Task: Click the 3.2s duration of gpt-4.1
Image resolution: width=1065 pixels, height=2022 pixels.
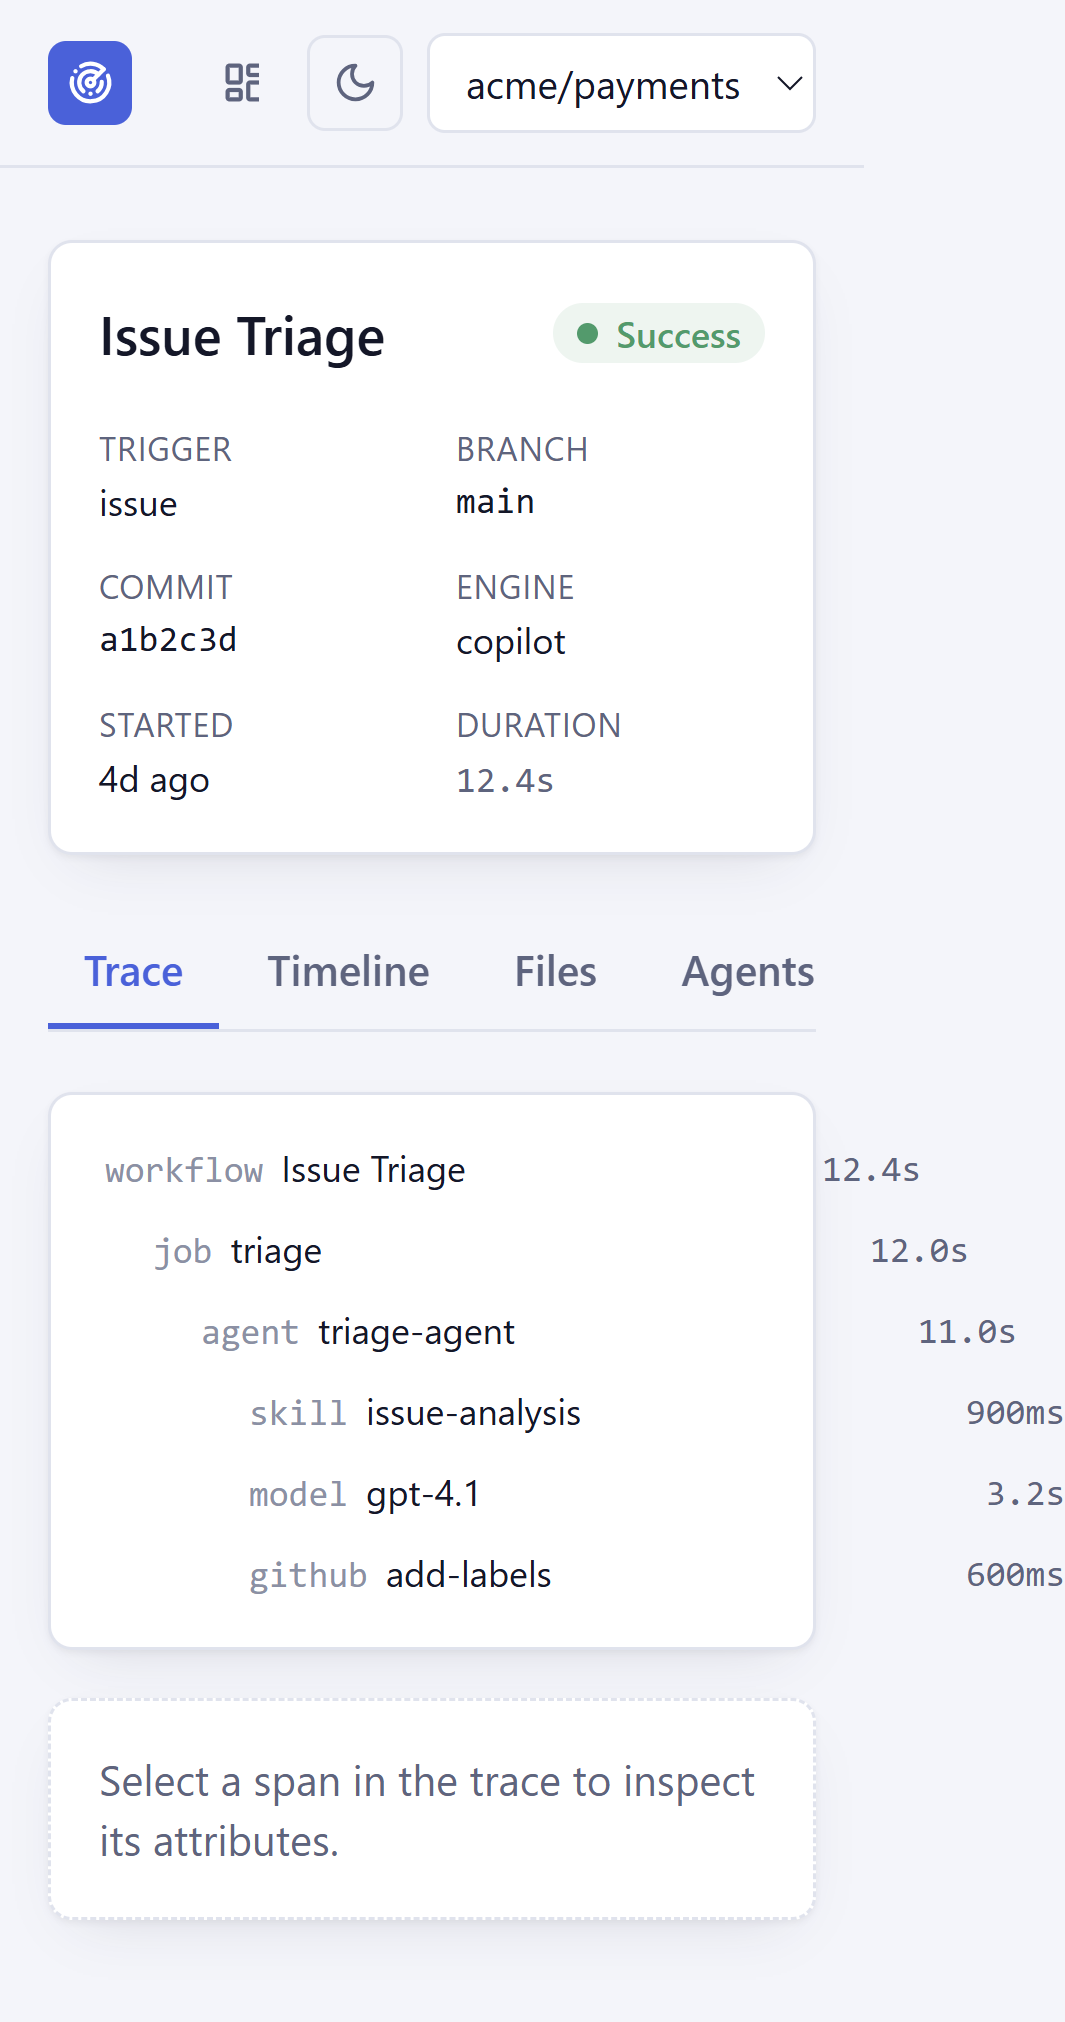Action: click(x=1024, y=1494)
